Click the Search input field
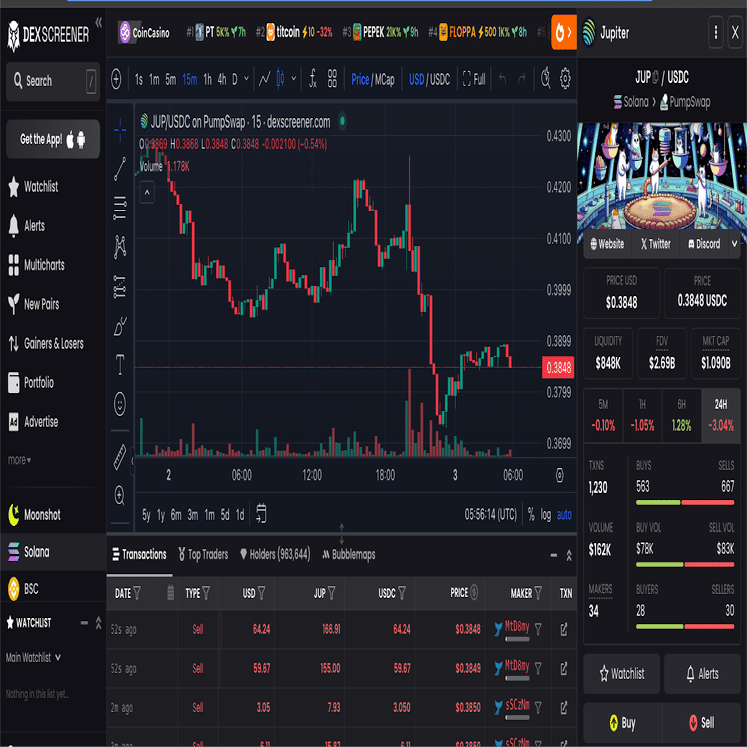This screenshot has height=747, width=747. click(x=53, y=81)
